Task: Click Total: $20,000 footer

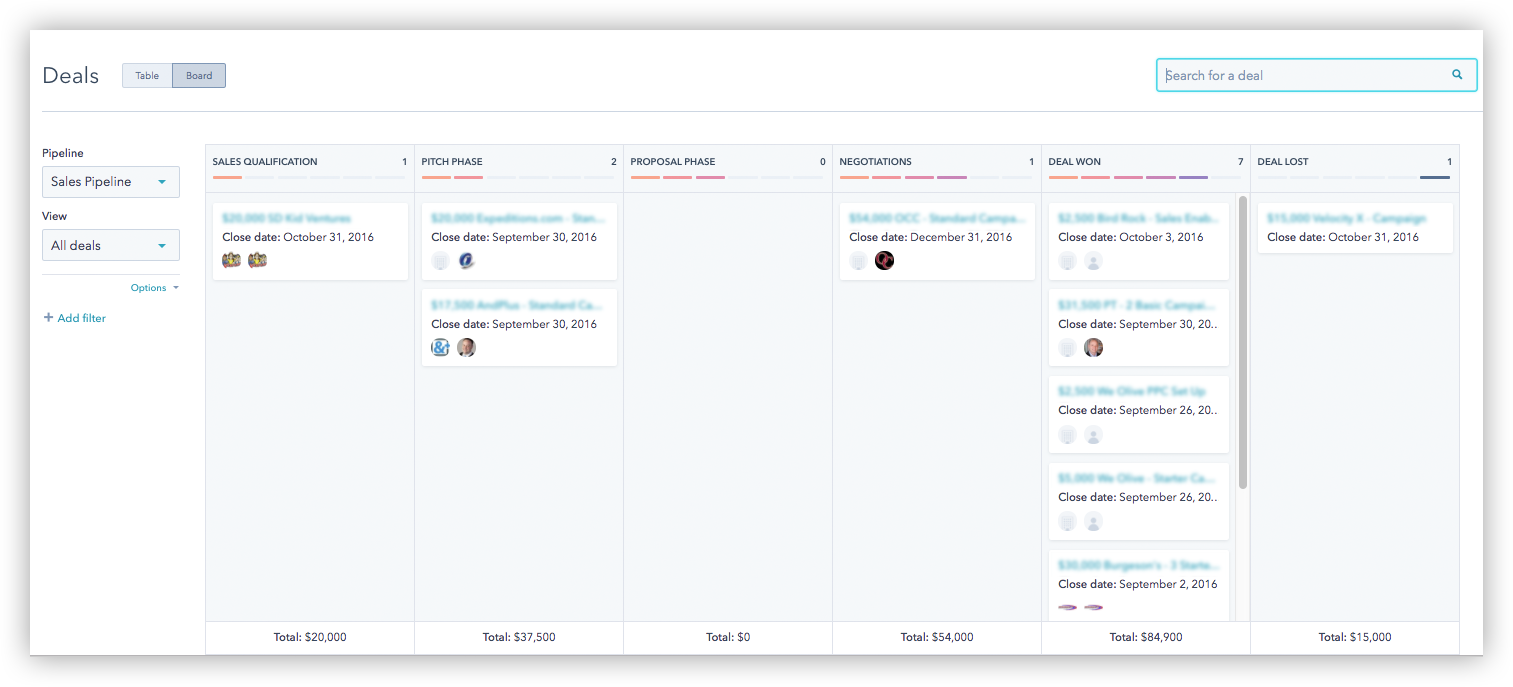Action: 310,637
